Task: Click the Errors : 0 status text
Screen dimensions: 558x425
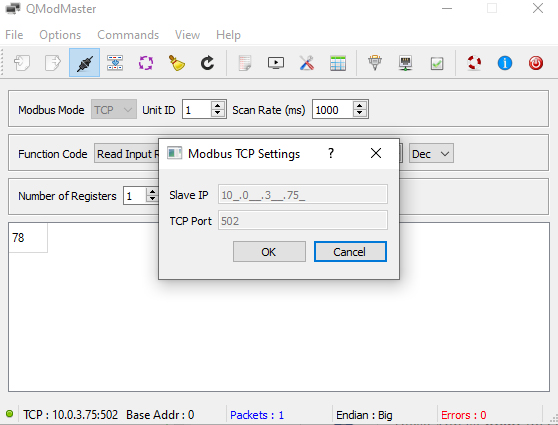Action: click(x=464, y=415)
